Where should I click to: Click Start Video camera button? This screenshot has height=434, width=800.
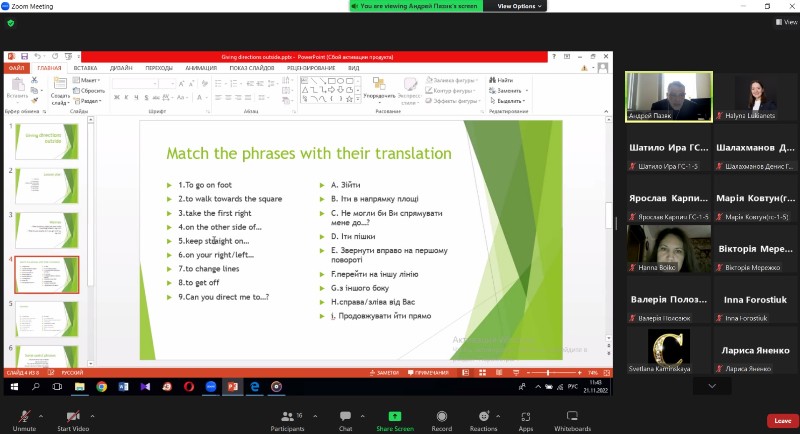(x=73, y=421)
